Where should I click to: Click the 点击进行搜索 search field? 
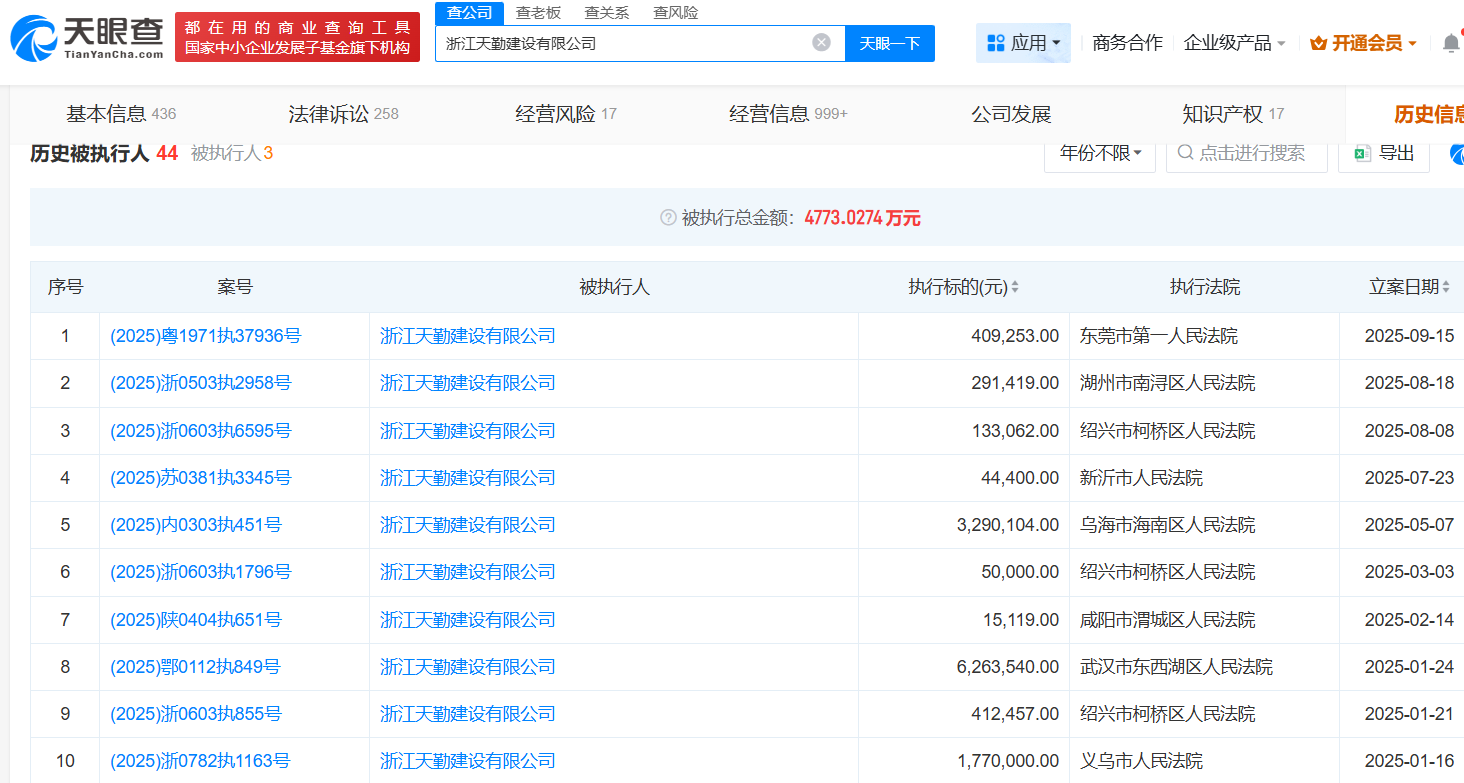1250,153
